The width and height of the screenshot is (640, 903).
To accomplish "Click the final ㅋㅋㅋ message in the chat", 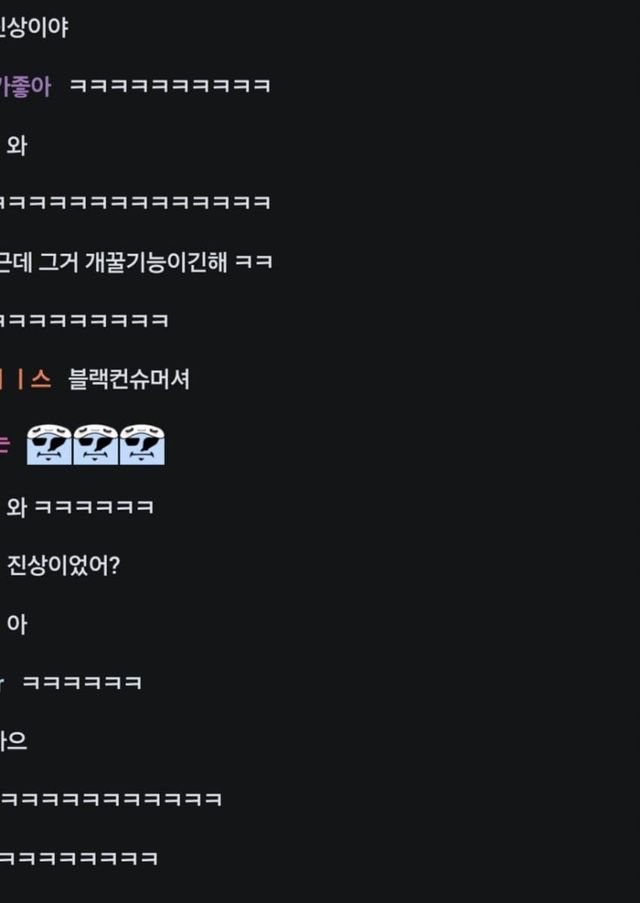I will [x=78, y=859].
